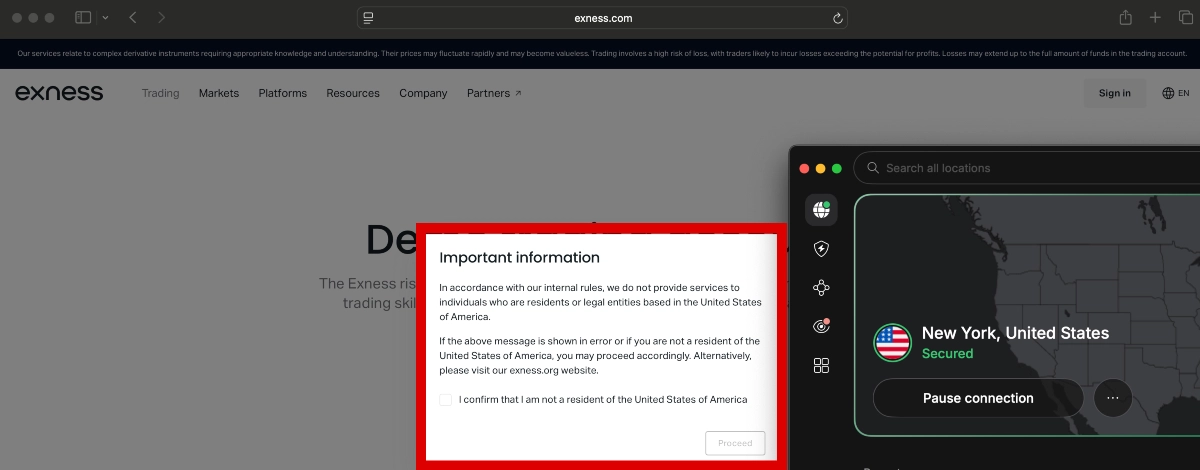Screen dimensions: 1200x470
Task: Click the Pause connection button
Action: (x=978, y=398)
